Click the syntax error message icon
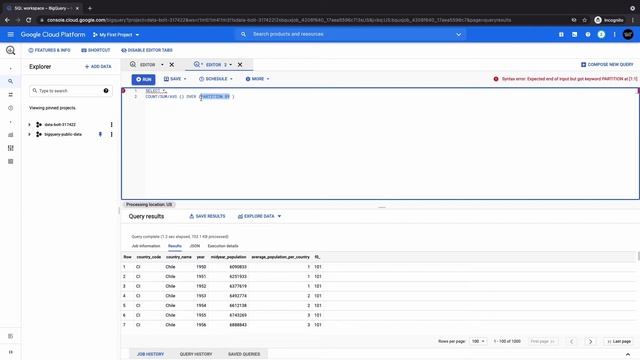 [496, 79]
